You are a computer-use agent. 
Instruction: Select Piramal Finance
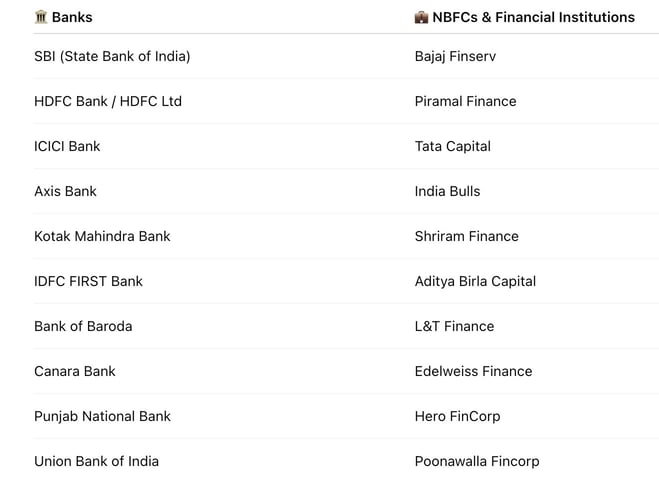point(466,101)
